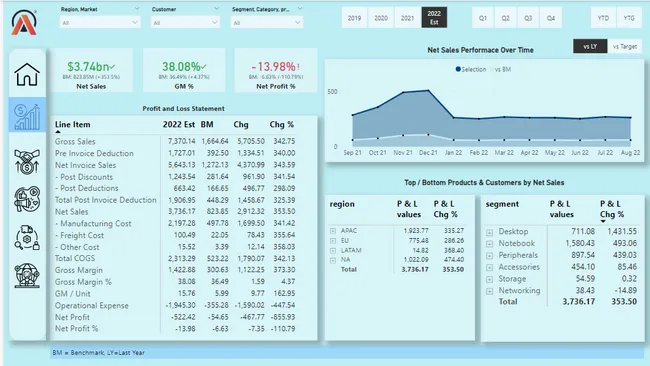Open the Region, Market dropdown
This screenshot has width=650, height=366.
pyautogui.click(x=100, y=22)
